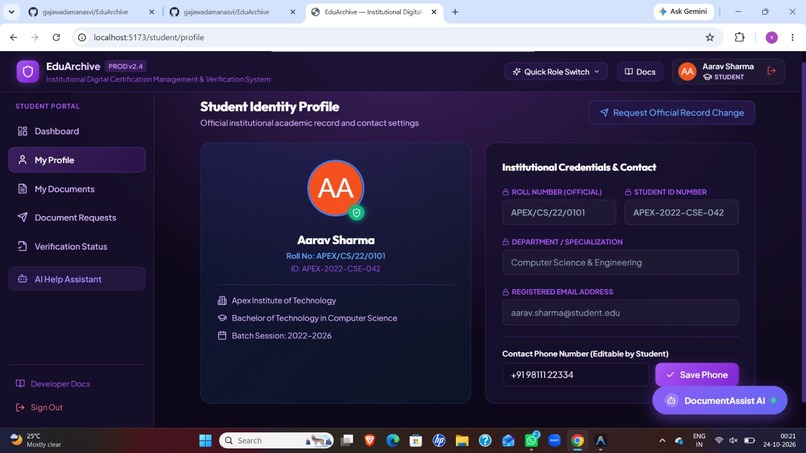
Task: Click the graduation cap icon beside Bachelor of Technology
Action: tap(222, 318)
